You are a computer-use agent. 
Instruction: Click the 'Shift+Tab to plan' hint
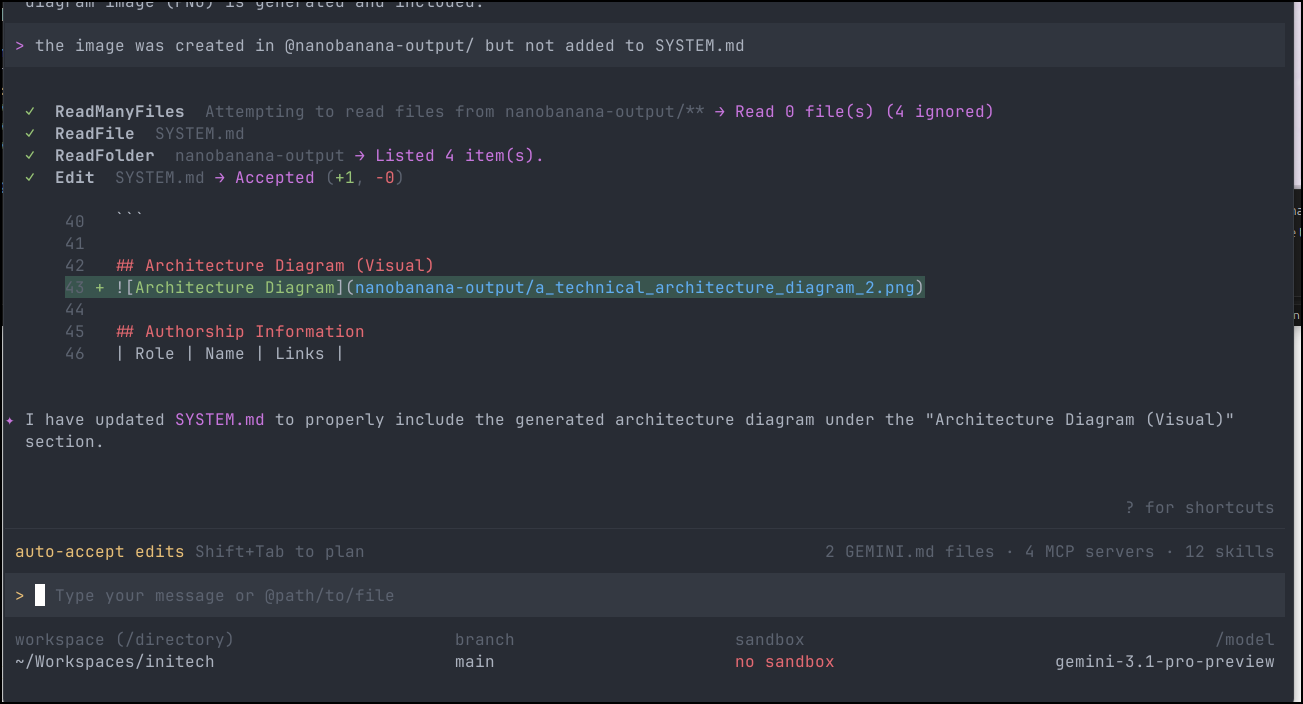click(279, 552)
